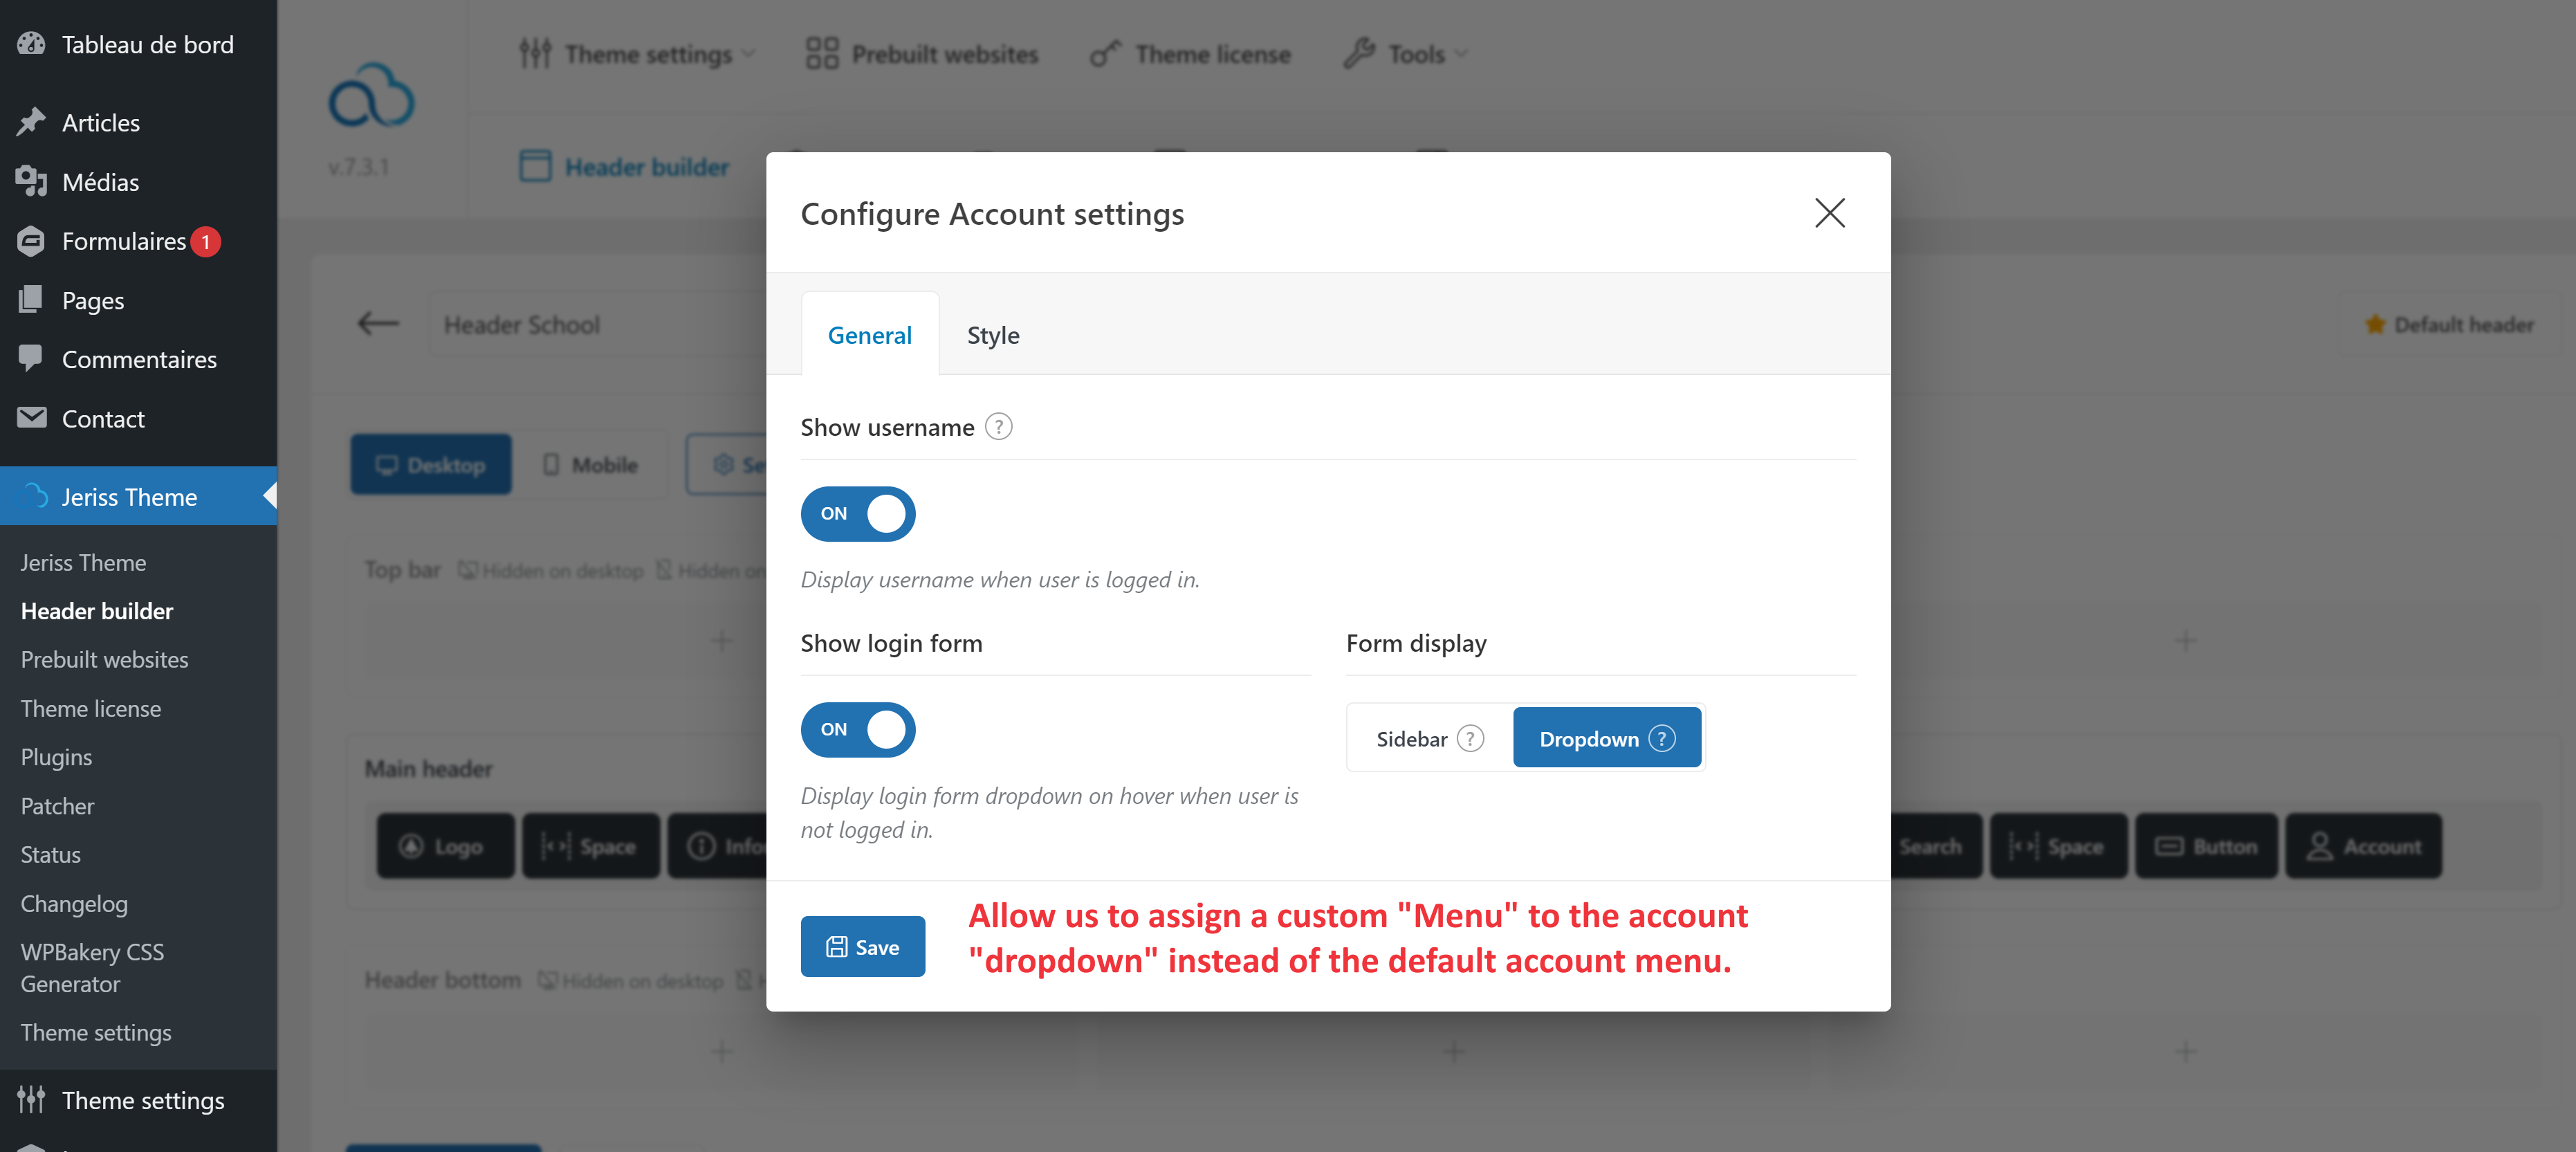Viewport: 2576px width, 1152px height.
Task: Click the Tableau de bord dashboard icon
Action: 31,44
